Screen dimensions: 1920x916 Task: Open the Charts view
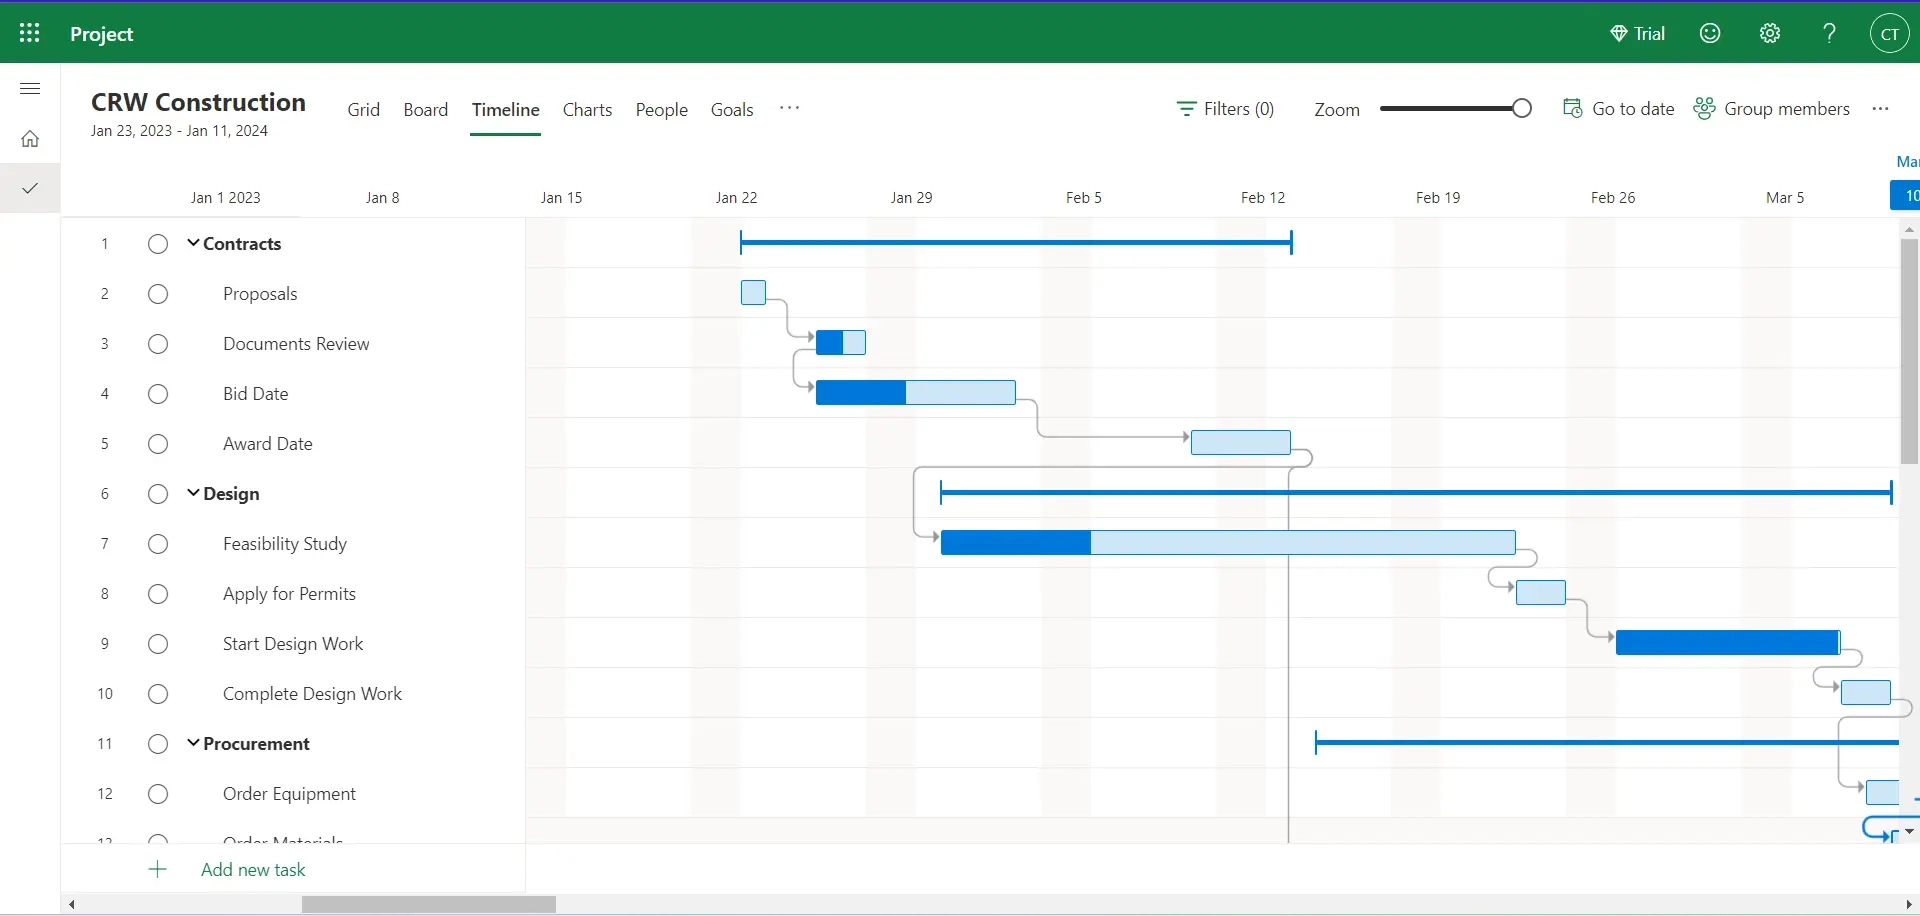coord(587,110)
